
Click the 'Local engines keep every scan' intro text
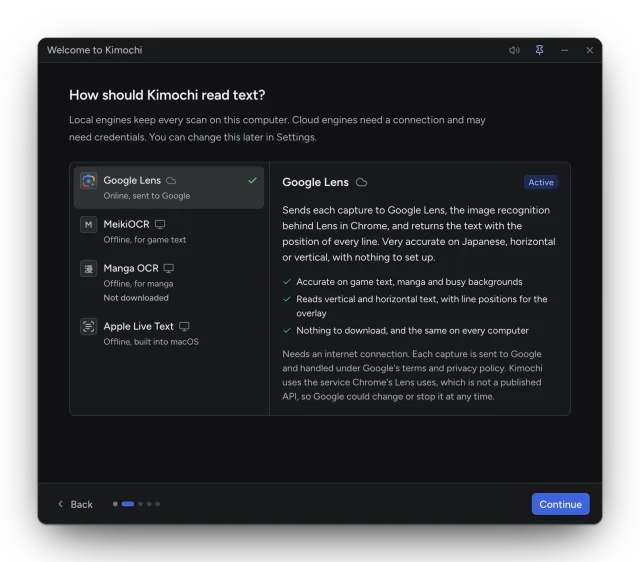click(x=277, y=129)
